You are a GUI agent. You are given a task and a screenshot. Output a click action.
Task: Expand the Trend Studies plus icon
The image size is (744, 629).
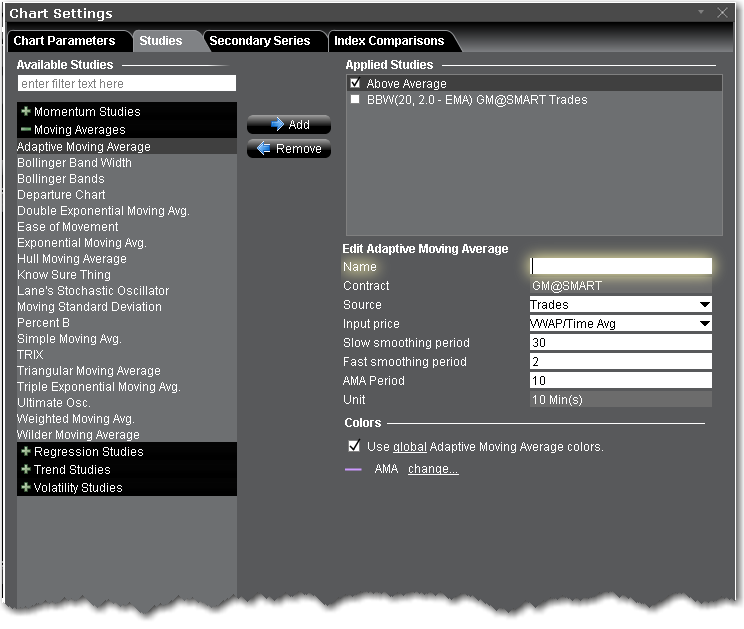click(26, 470)
